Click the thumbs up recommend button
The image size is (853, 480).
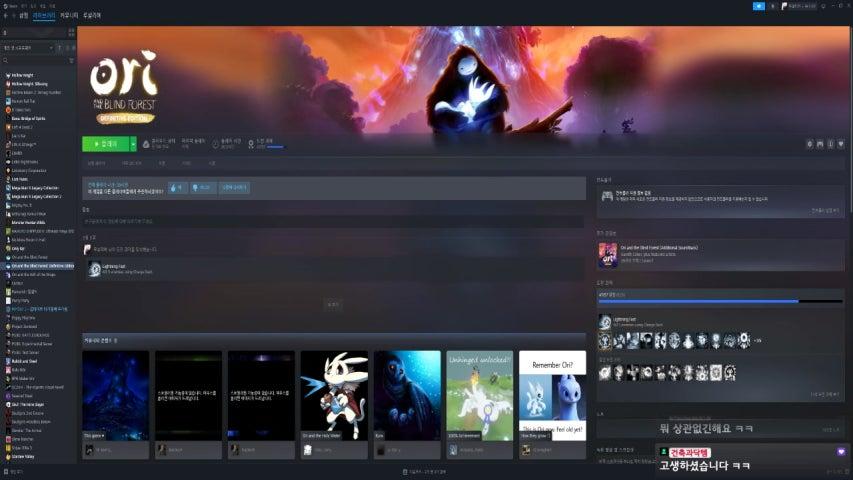tap(176, 187)
